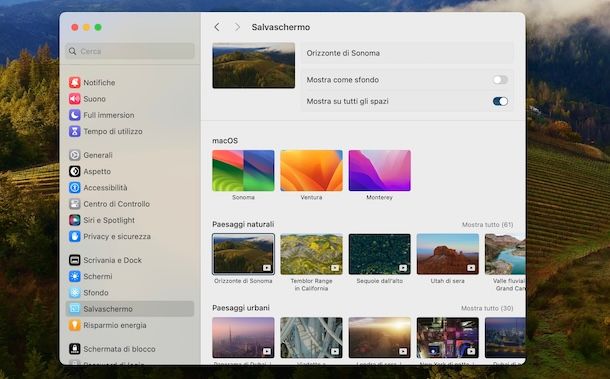The width and height of the screenshot is (610, 379).
Task: Select the New York di notte thumbnail
Action: (x=447, y=337)
